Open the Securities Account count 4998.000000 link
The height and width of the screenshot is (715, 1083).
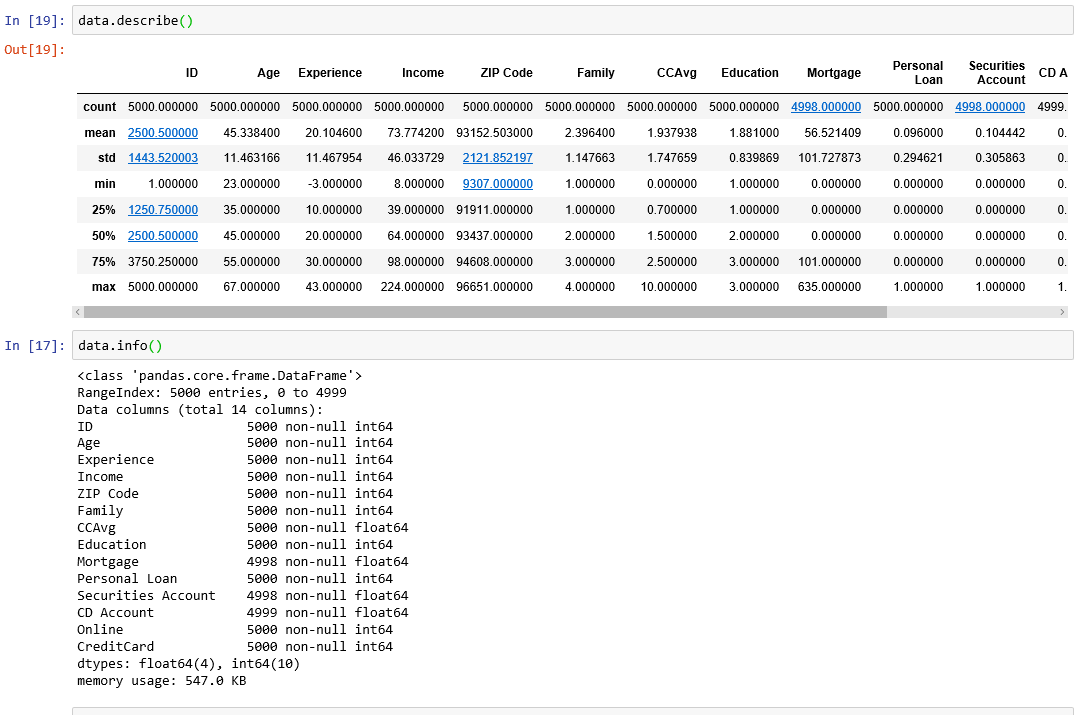point(989,107)
